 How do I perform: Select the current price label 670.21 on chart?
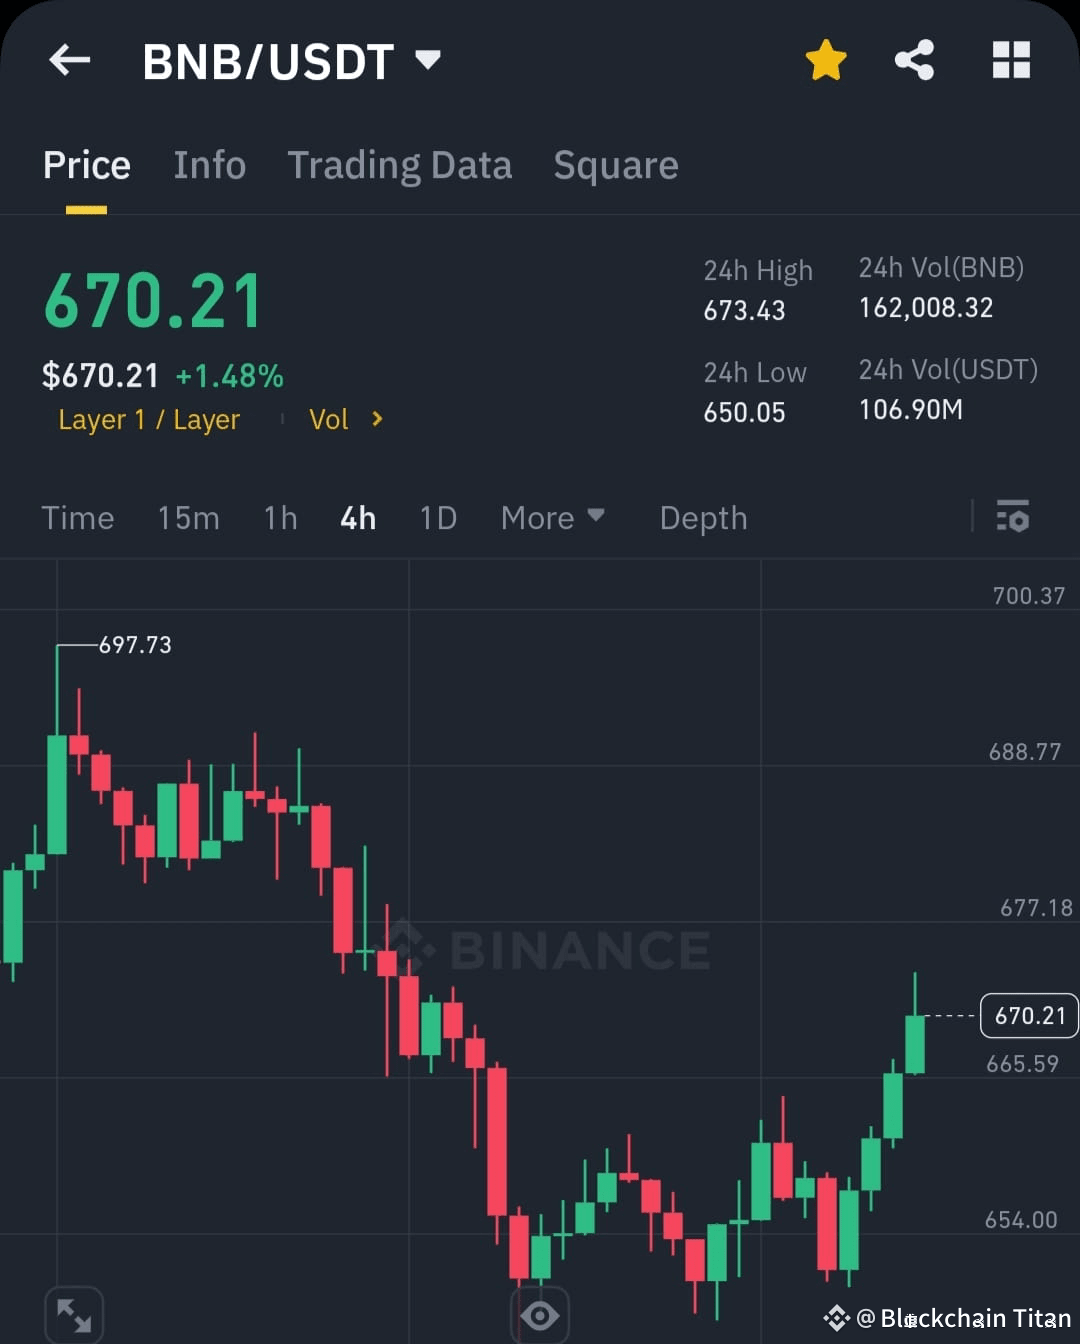[1029, 1015]
